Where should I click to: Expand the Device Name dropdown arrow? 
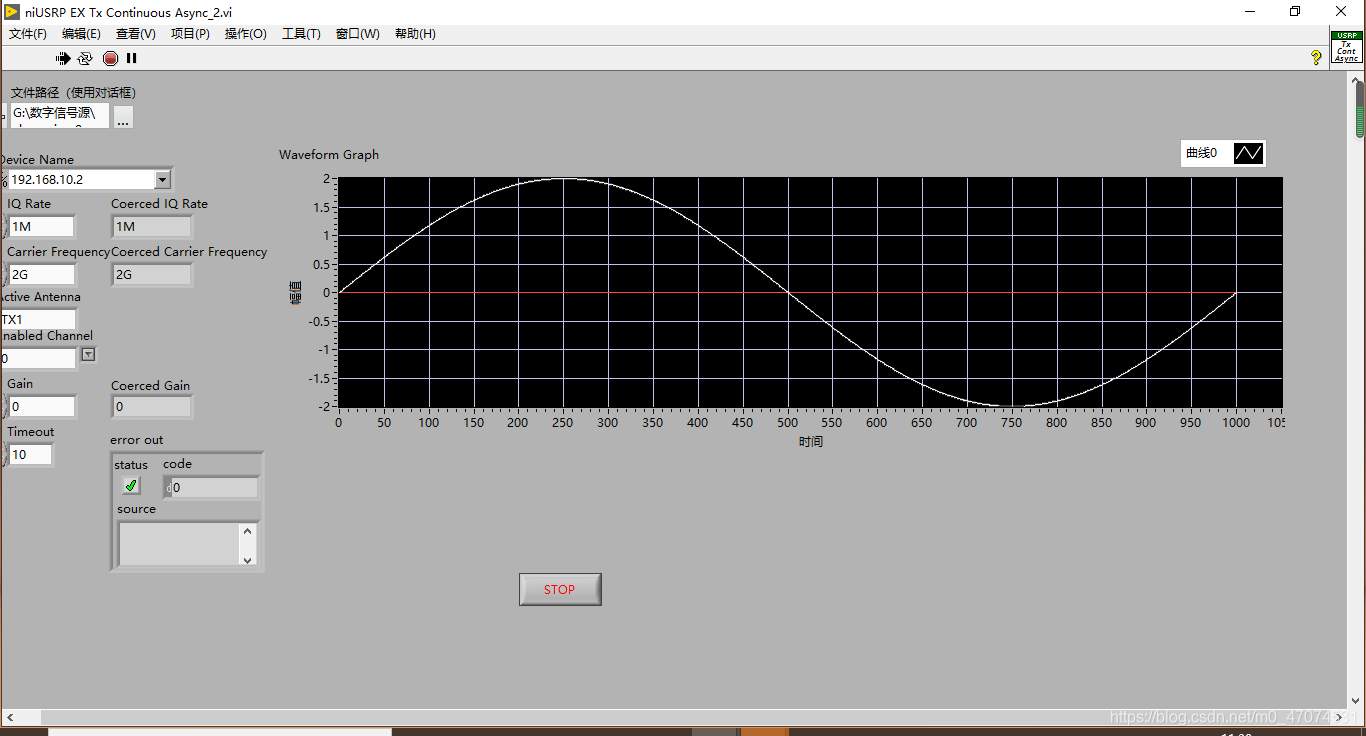[x=163, y=179]
